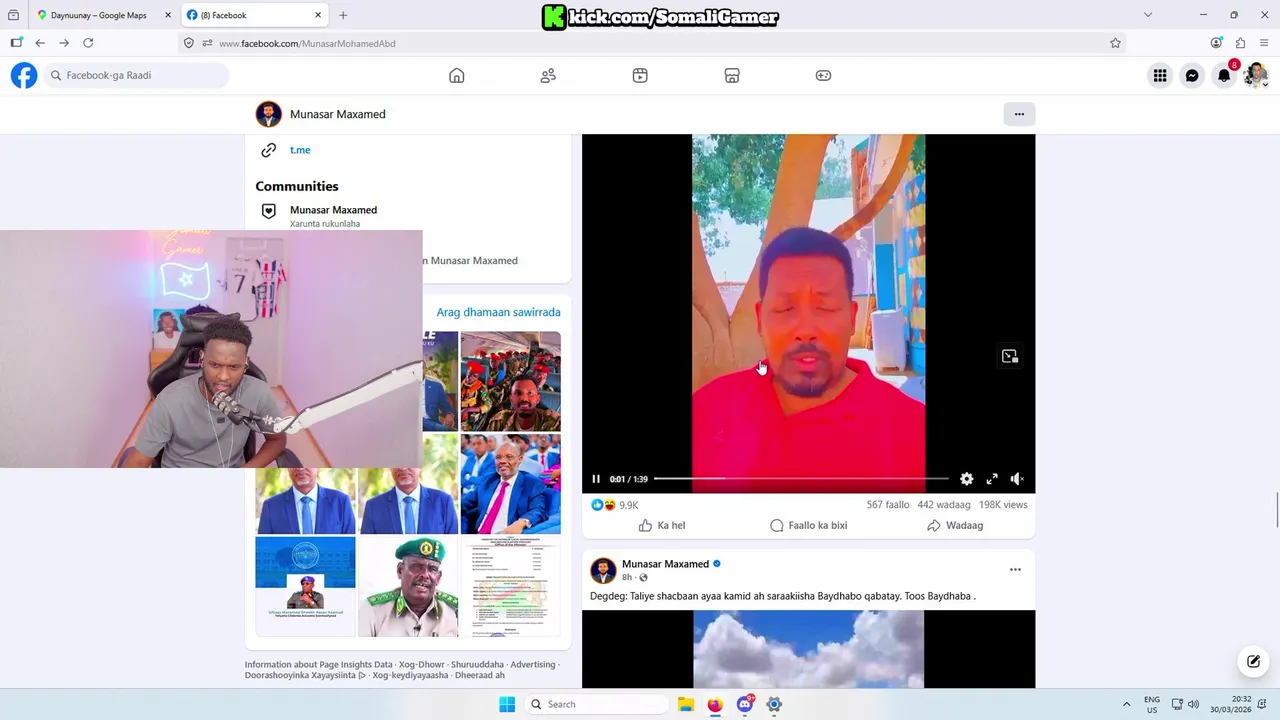This screenshot has height=720, width=1280.
Task: Reload the current page
Action: pos(88,43)
